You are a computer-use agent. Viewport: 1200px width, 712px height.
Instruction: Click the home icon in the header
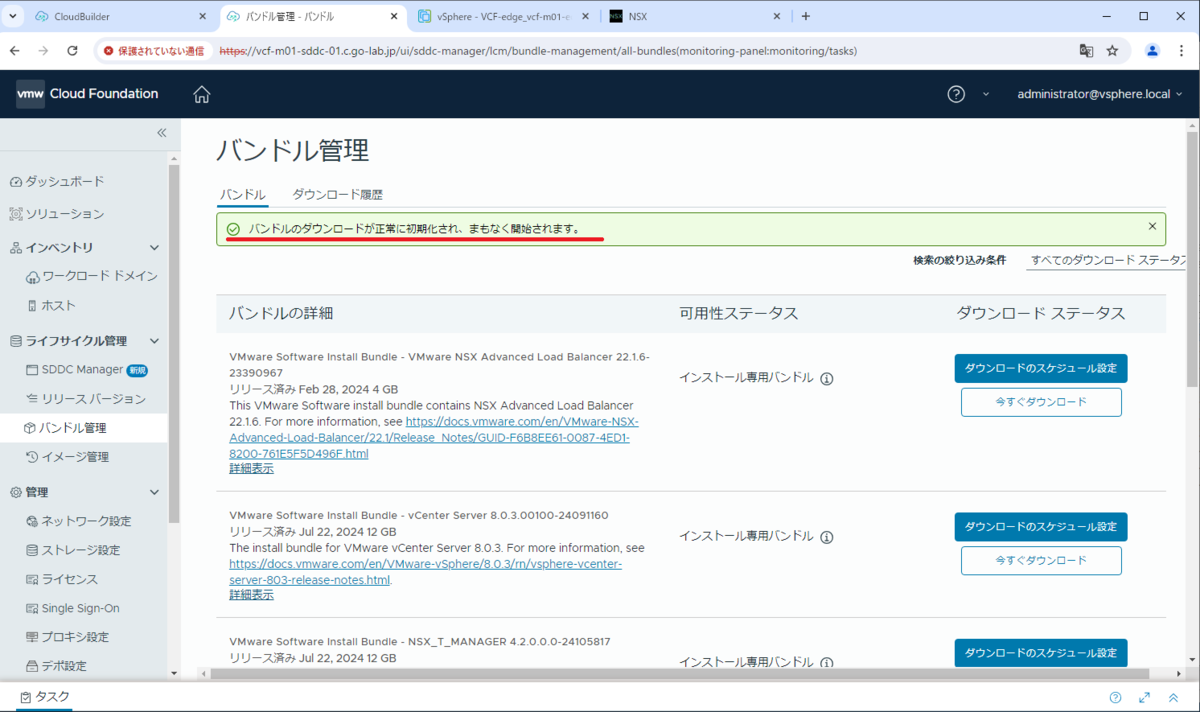click(x=202, y=94)
